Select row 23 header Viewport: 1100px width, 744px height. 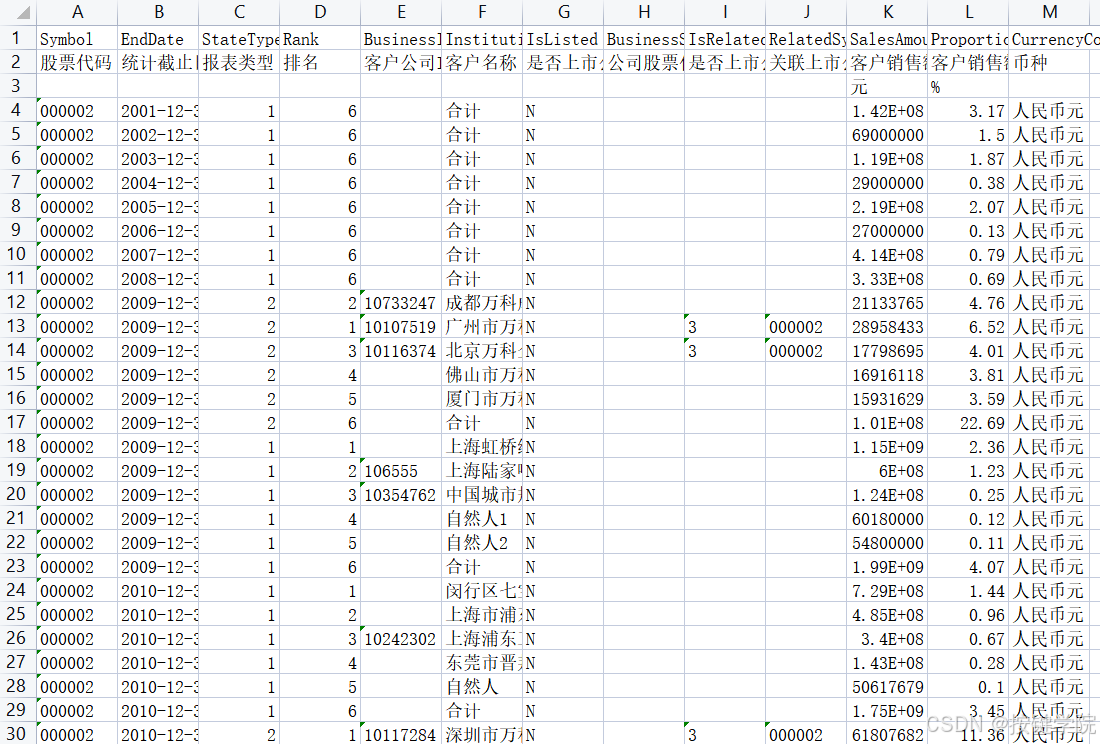pyautogui.click(x=18, y=566)
